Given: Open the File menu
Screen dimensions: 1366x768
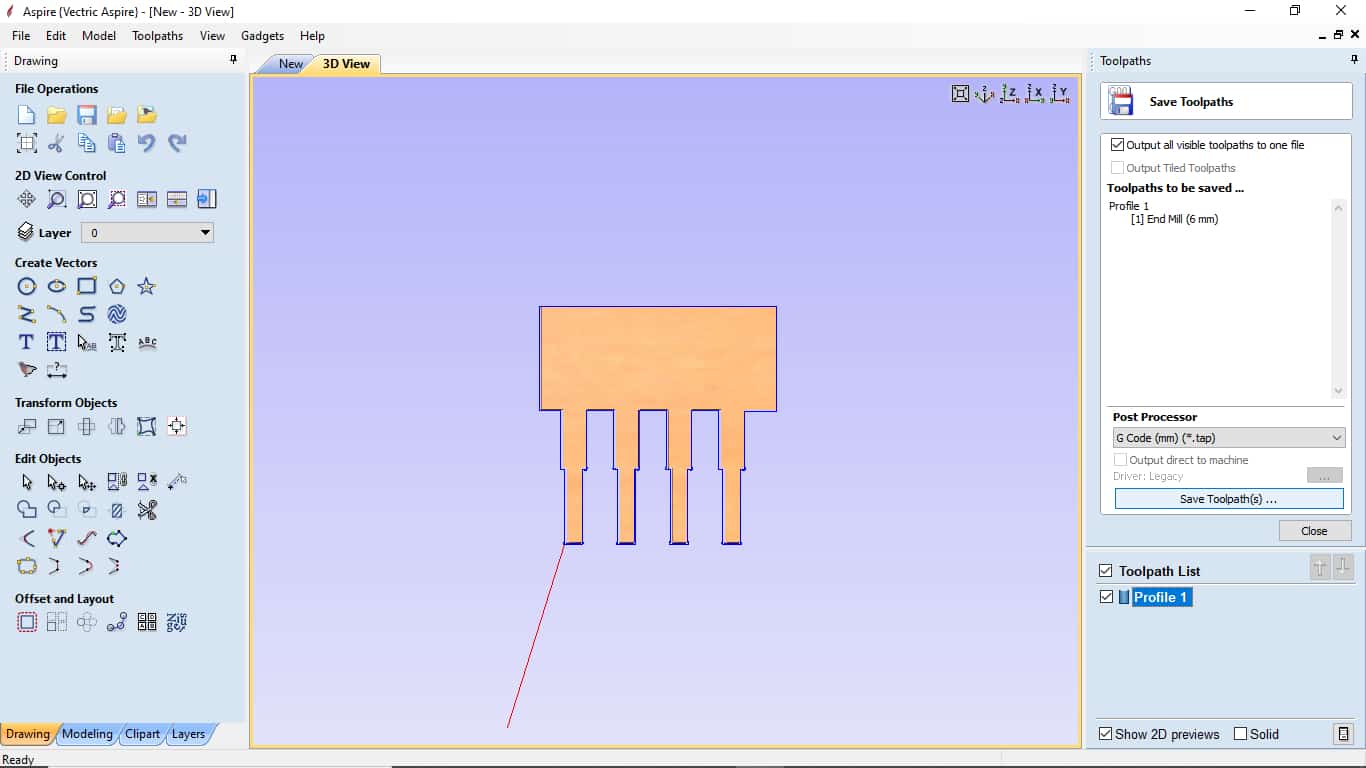Looking at the screenshot, I should pyautogui.click(x=21, y=35).
